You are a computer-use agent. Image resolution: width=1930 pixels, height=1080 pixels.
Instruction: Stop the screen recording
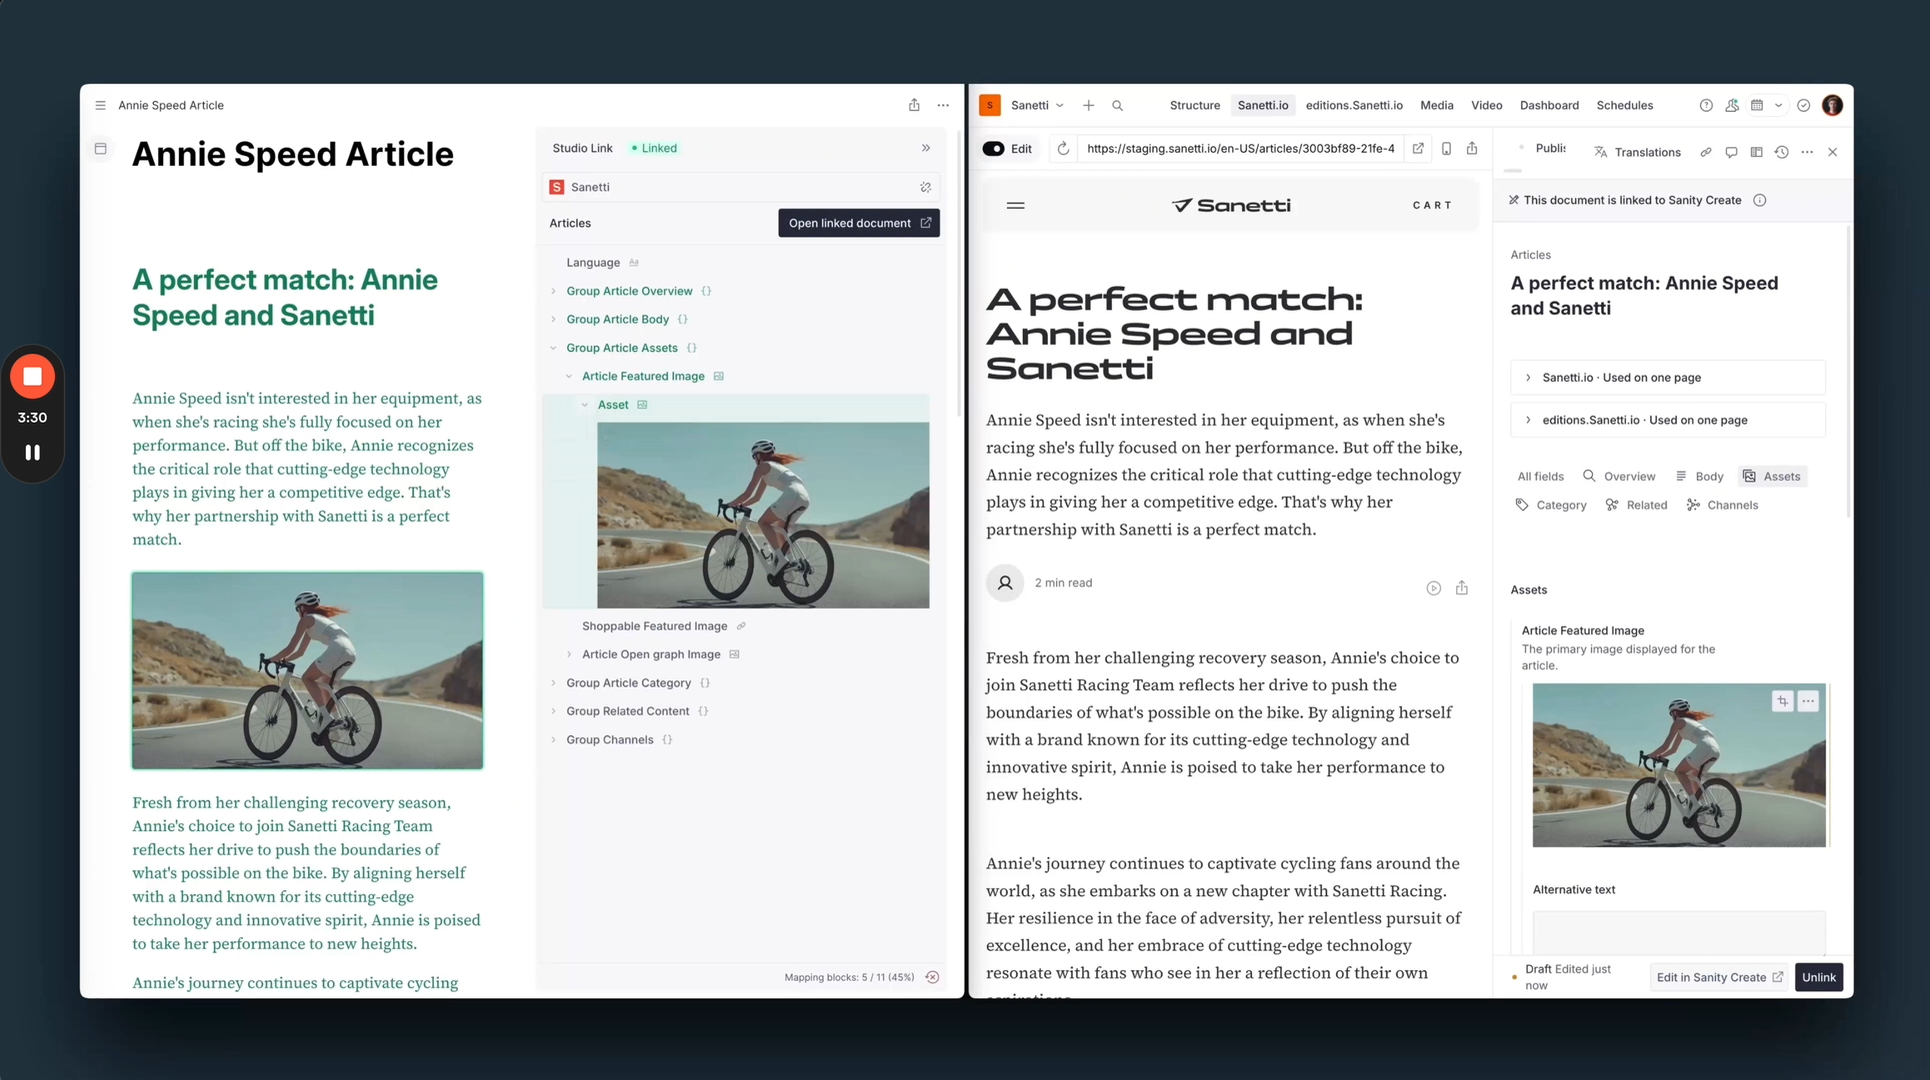32,377
